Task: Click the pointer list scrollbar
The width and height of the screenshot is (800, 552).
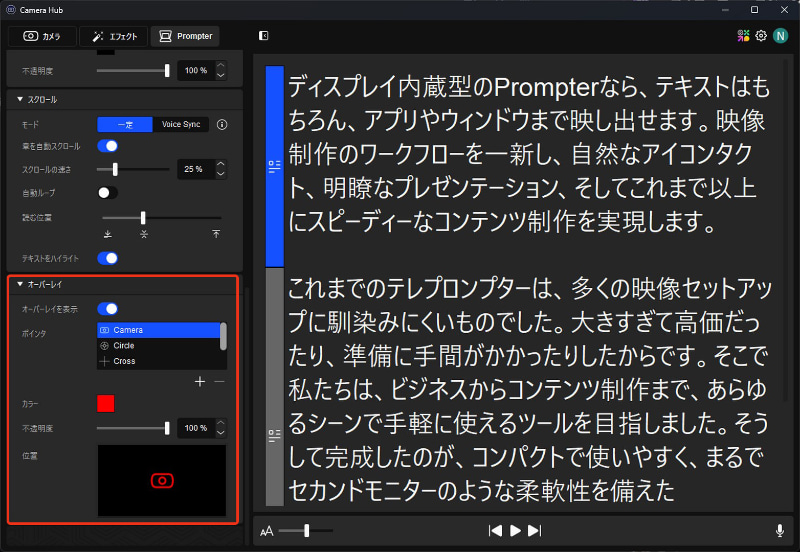Action: (x=223, y=336)
